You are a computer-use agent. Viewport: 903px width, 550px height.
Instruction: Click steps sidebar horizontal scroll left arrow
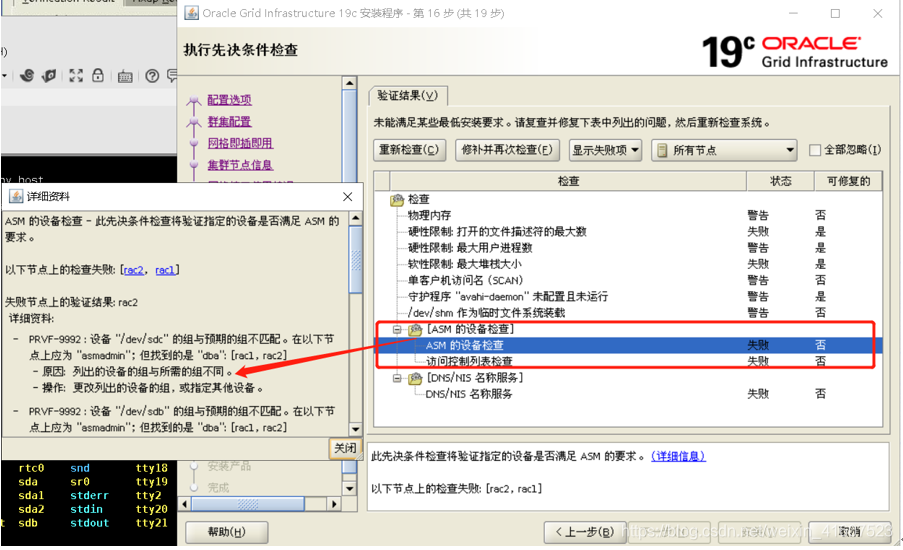[185, 504]
